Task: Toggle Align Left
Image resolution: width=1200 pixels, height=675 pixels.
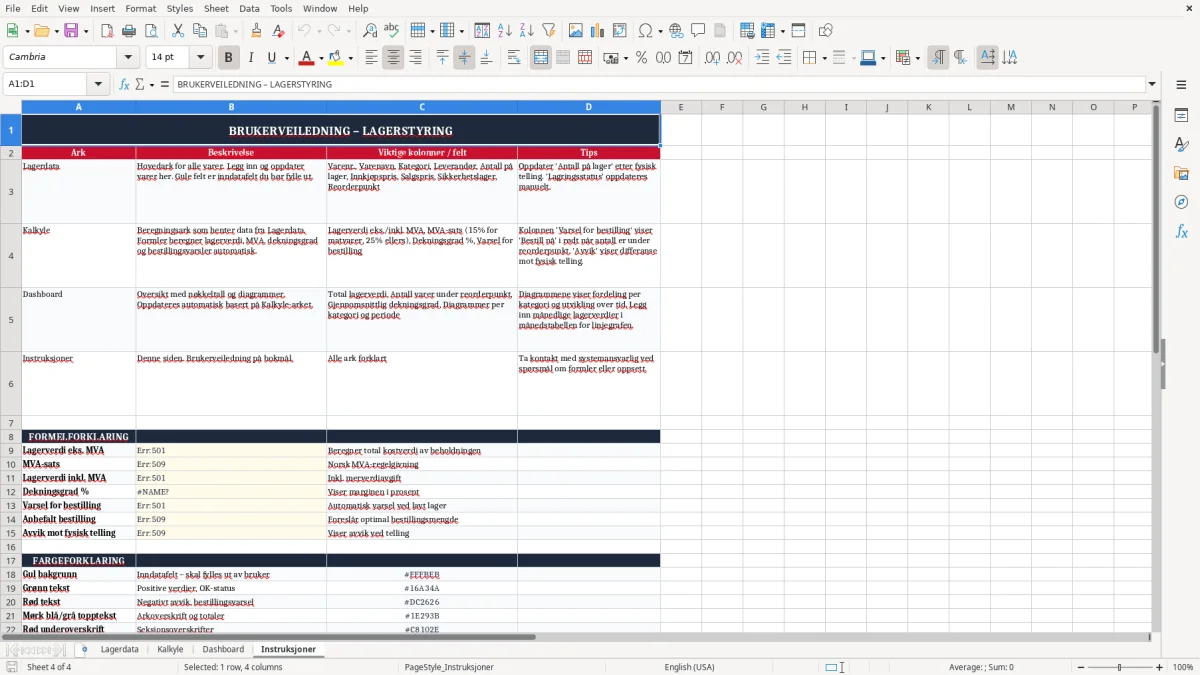Action: [x=371, y=58]
